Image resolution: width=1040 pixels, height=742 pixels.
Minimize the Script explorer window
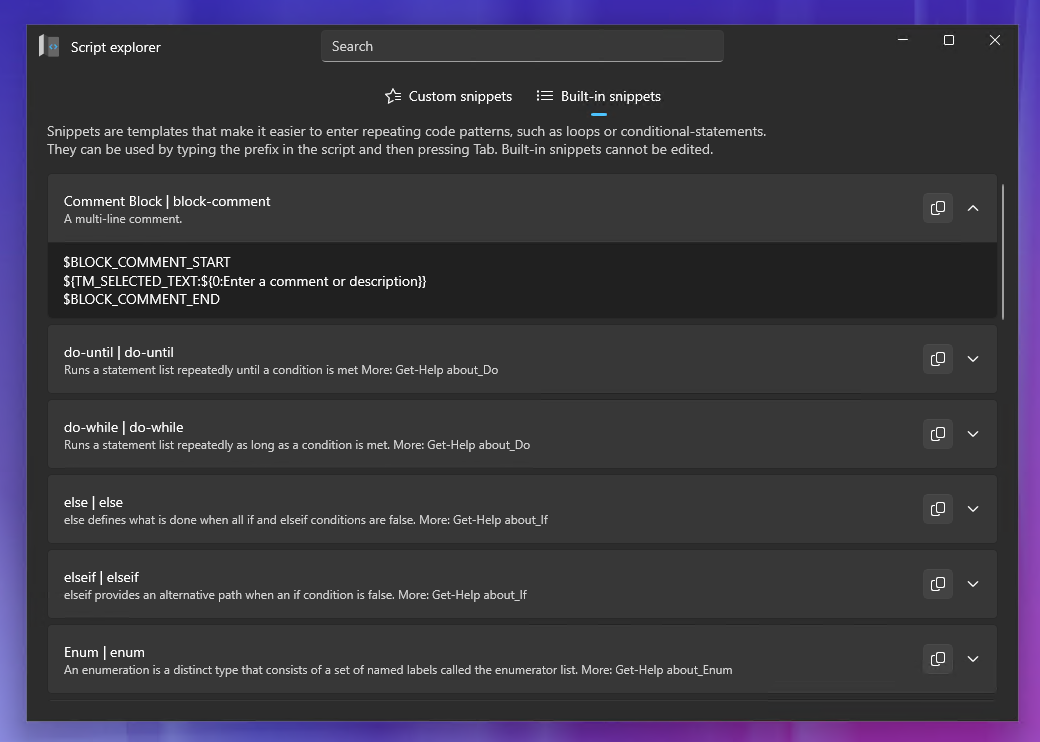click(x=903, y=40)
